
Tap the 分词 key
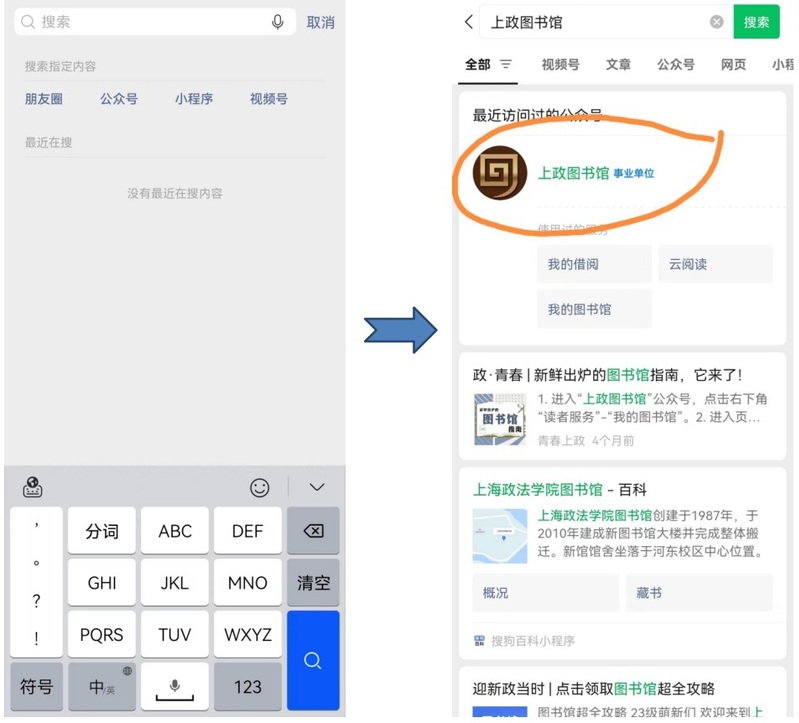[x=102, y=531]
